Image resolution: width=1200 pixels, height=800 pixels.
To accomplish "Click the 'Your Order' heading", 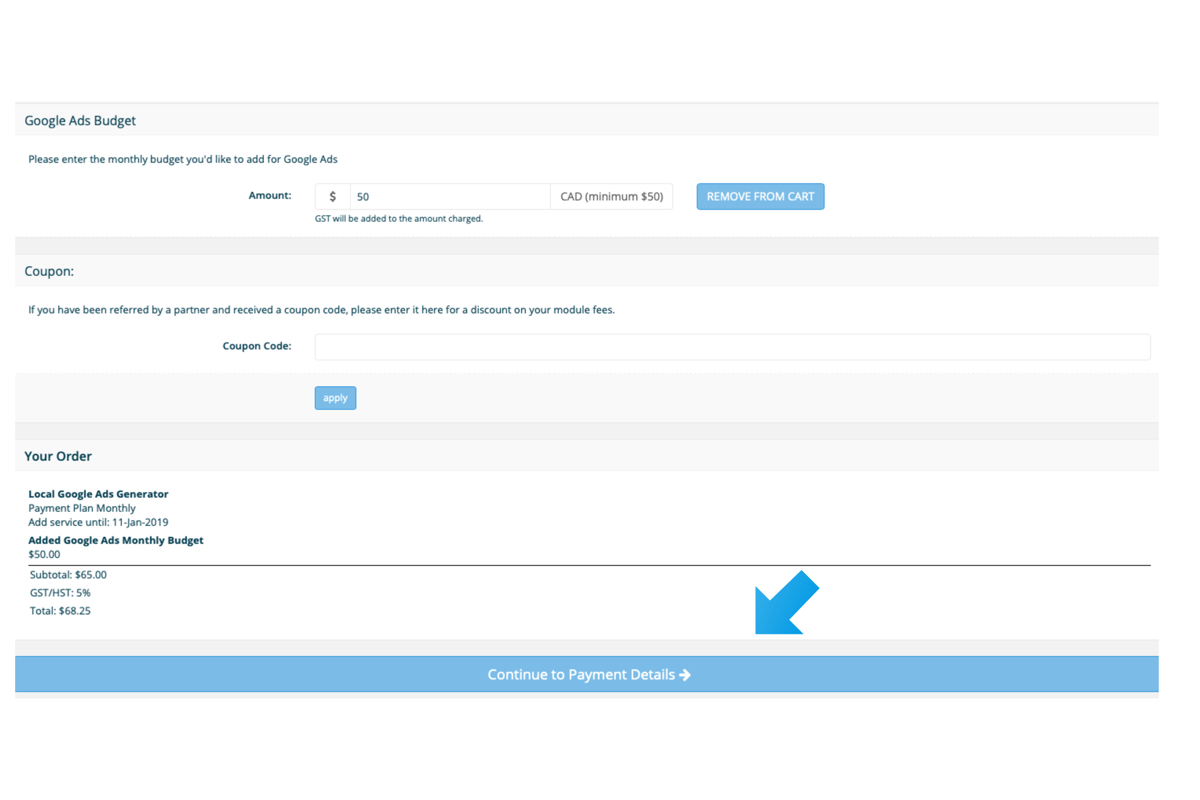I will tap(58, 456).
